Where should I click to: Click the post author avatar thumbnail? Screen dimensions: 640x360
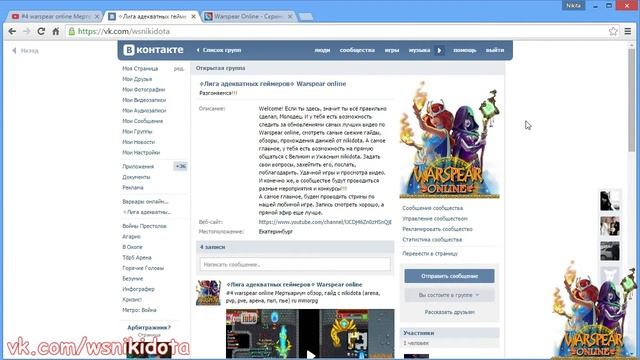click(208, 293)
